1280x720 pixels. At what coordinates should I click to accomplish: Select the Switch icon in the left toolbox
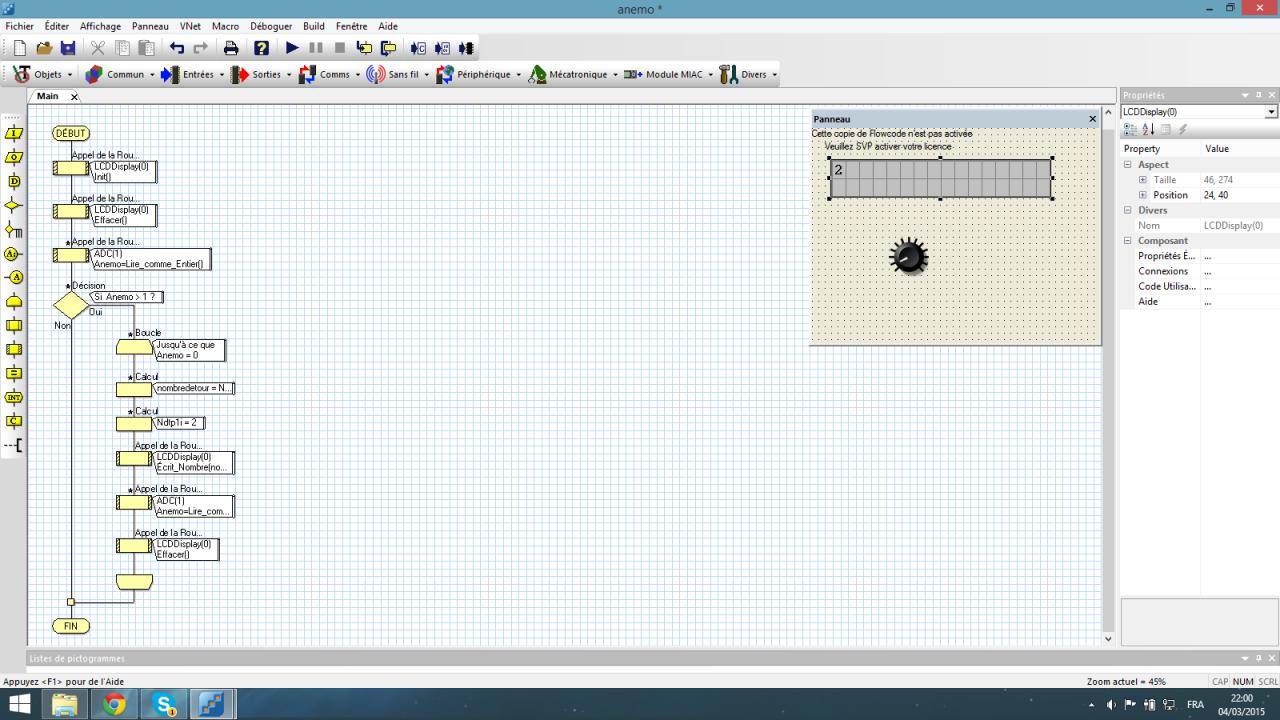(x=14, y=230)
